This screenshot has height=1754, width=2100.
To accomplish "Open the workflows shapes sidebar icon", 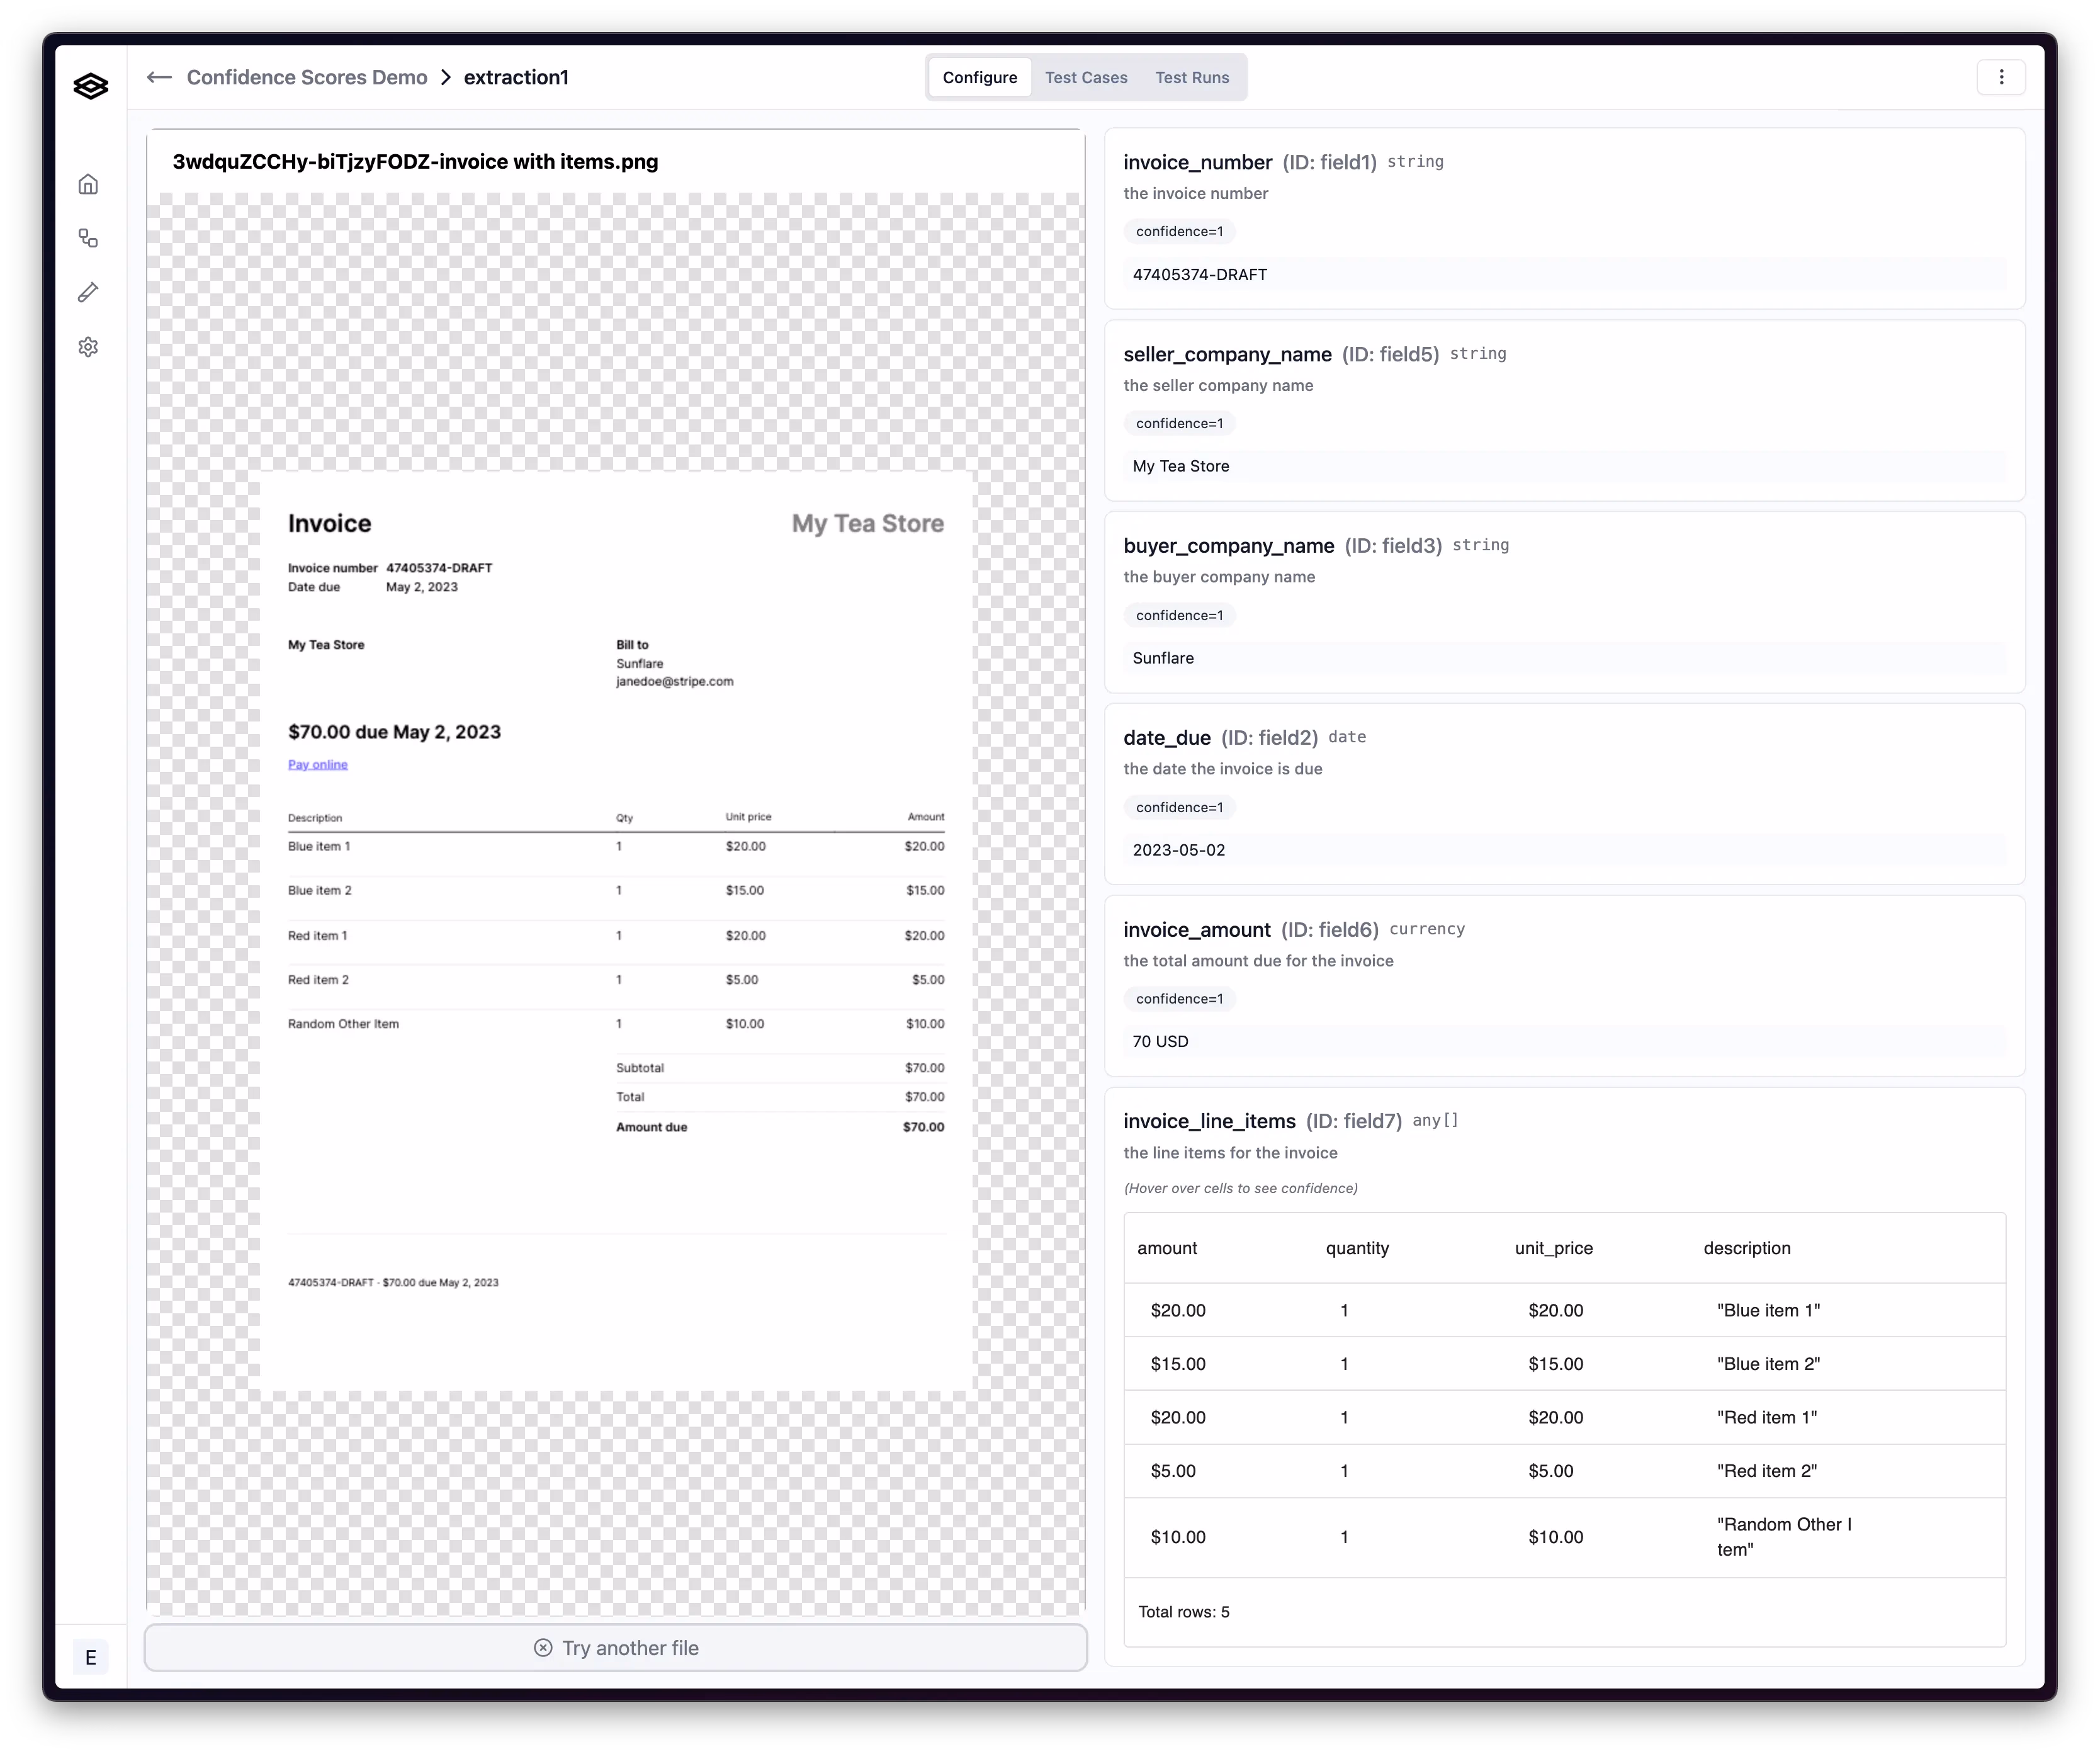I will pos(88,238).
